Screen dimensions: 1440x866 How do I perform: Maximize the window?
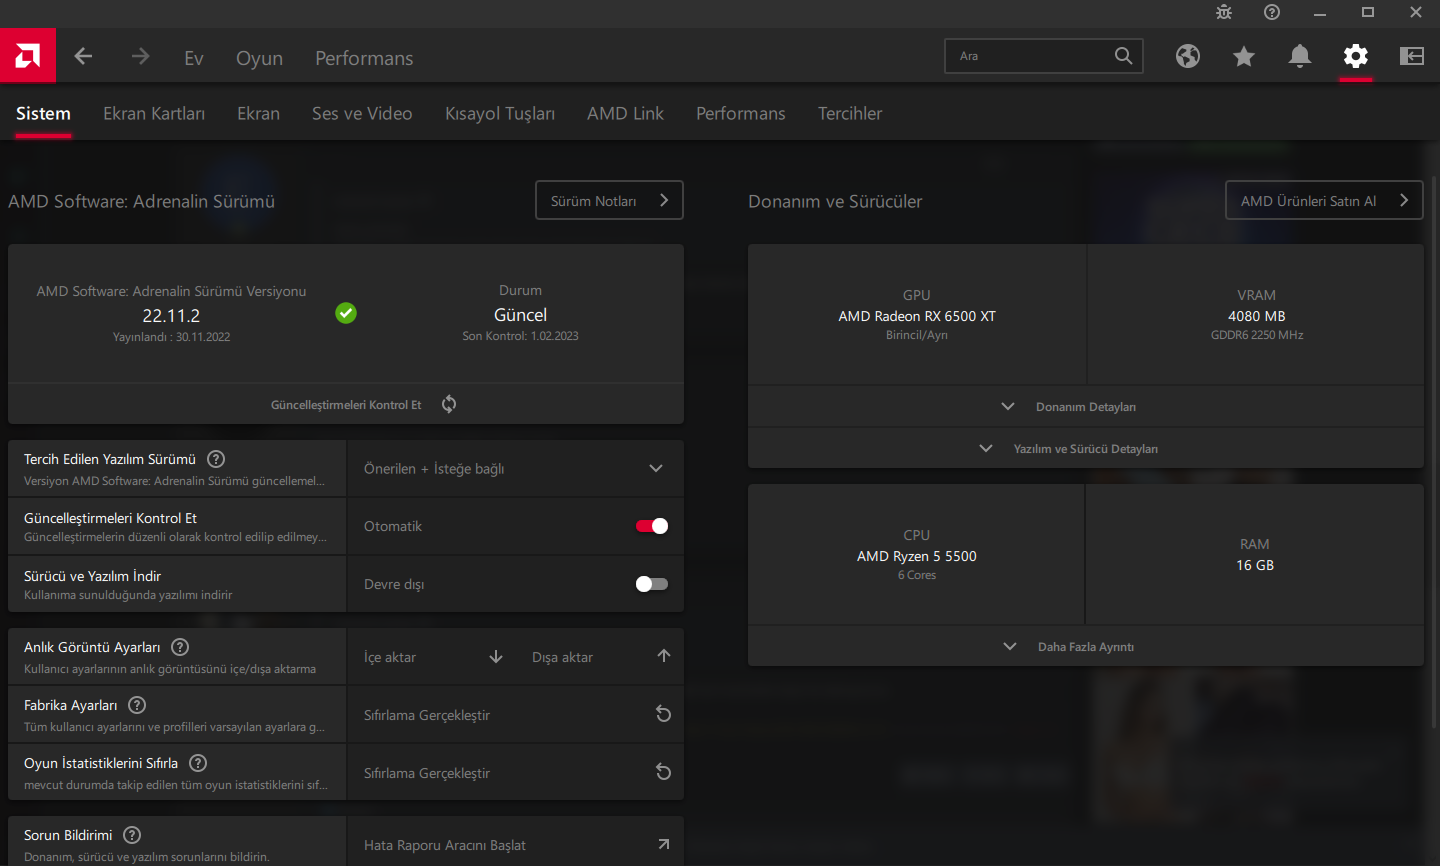1368,12
